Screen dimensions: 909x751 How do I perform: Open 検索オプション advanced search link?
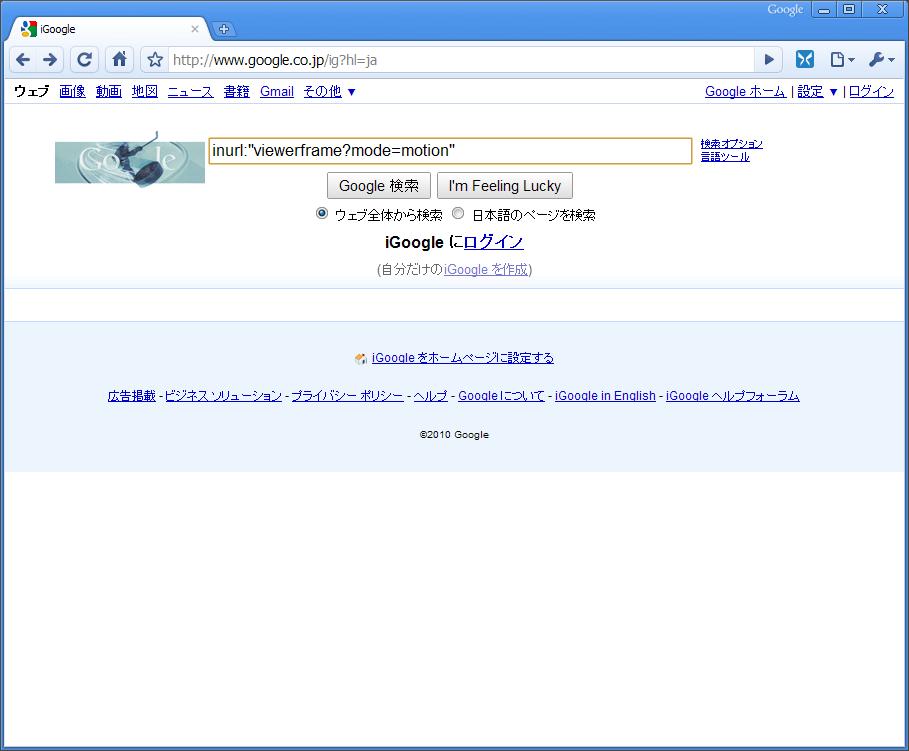pyautogui.click(x=731, y=143)
